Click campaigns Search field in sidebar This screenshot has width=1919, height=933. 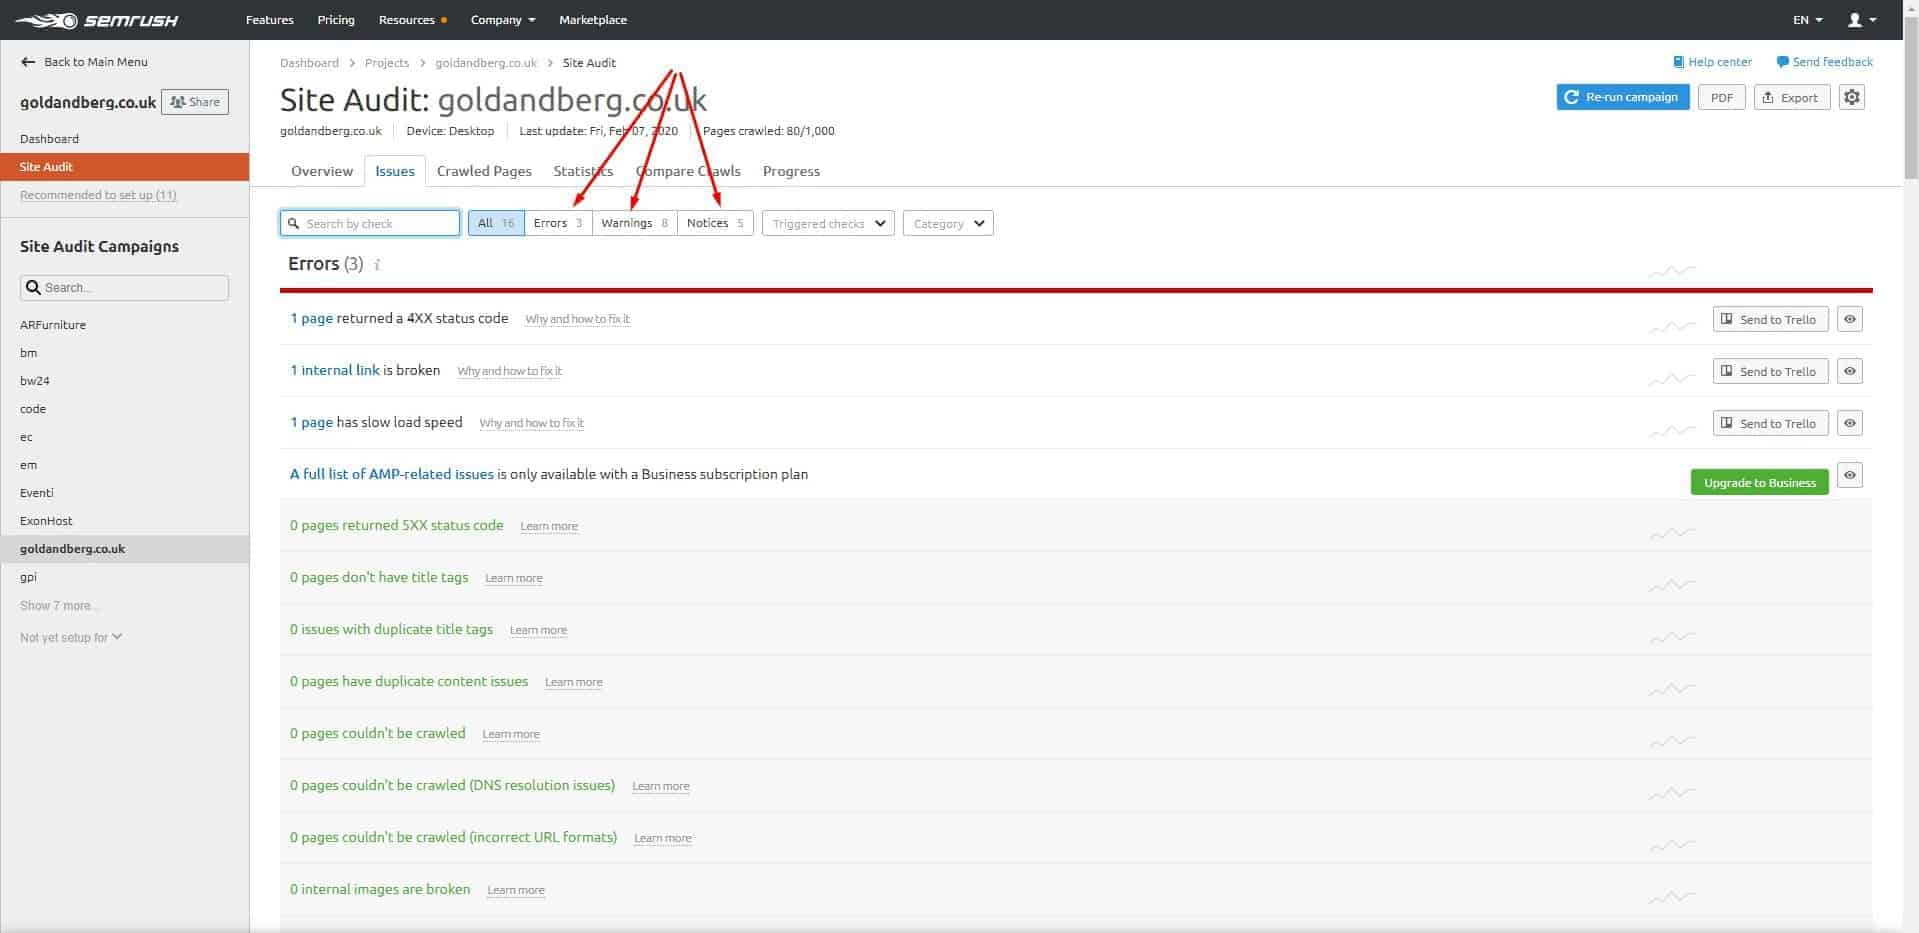[124, 288]
